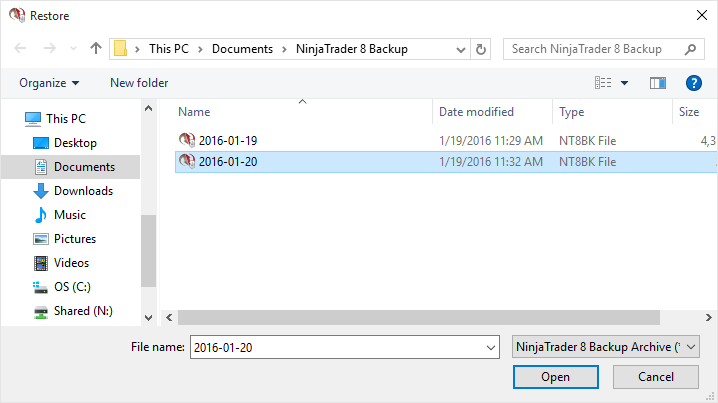Image resolution: width=718 pixels, height=403 pixels.
Task: Click the Downloads folder icon in sidebar
Action: (41, 191)
